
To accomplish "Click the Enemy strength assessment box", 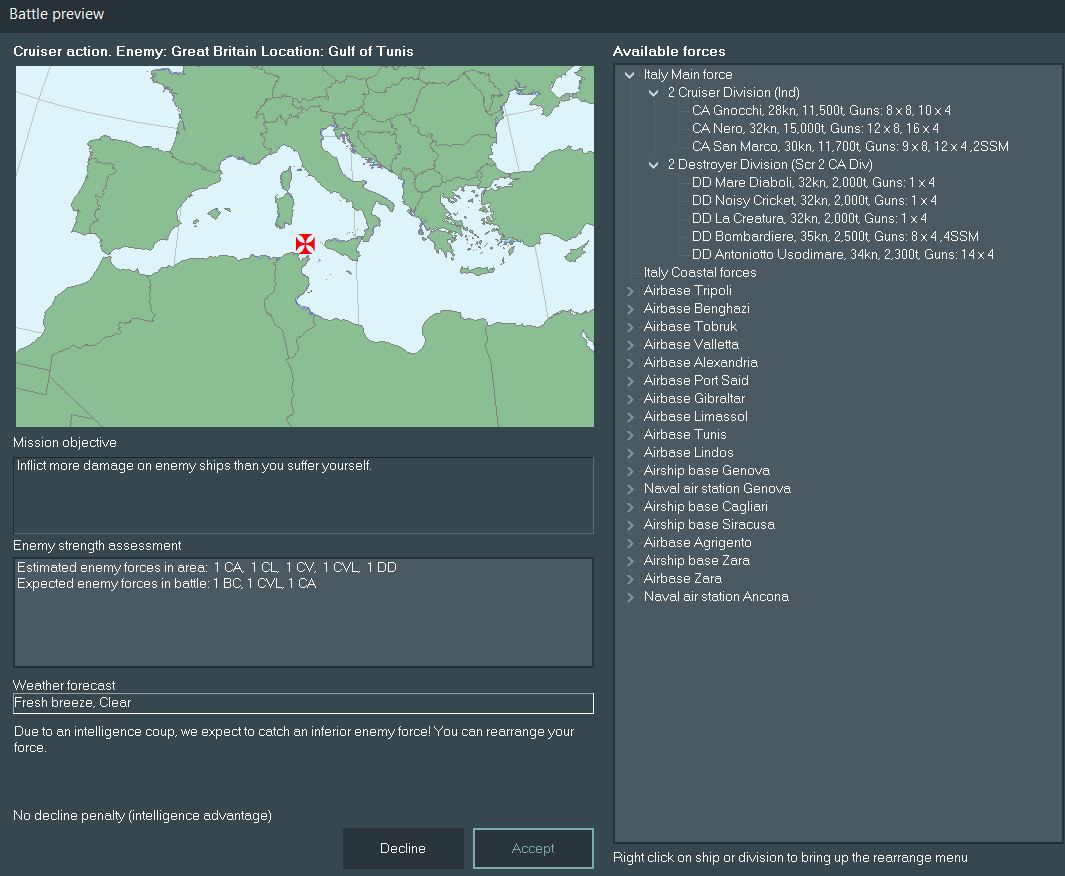I will point(303,613).
